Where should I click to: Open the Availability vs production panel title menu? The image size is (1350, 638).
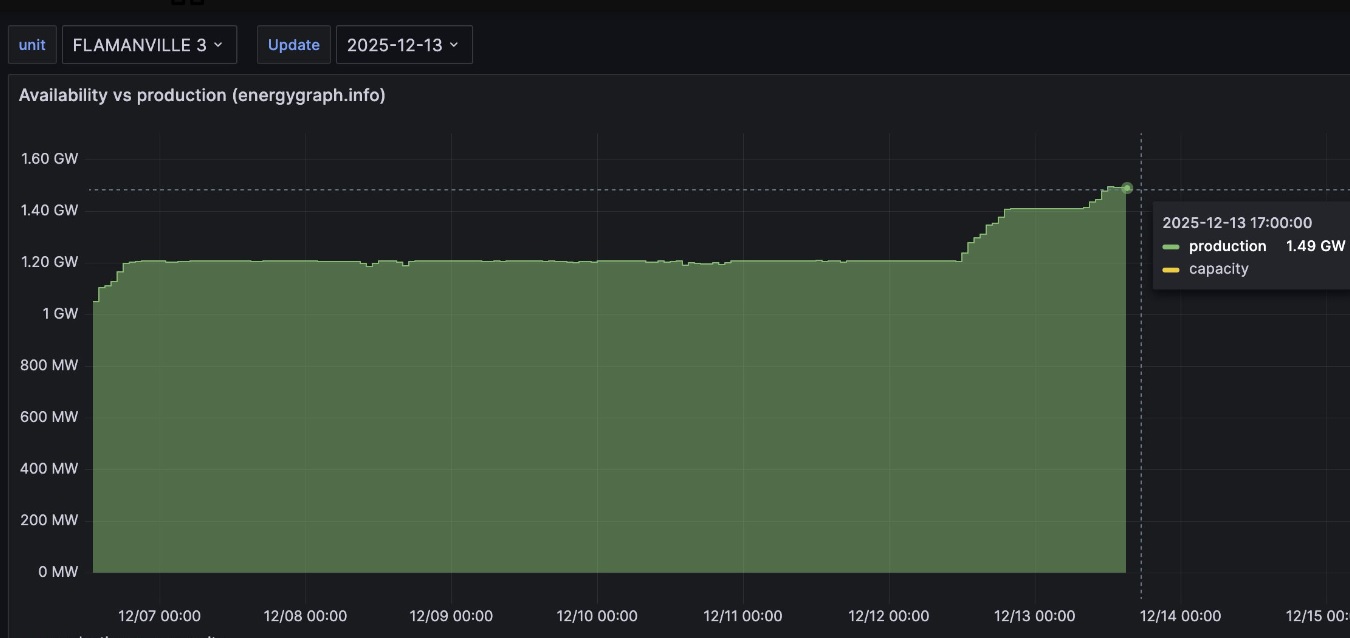(202, 95)
